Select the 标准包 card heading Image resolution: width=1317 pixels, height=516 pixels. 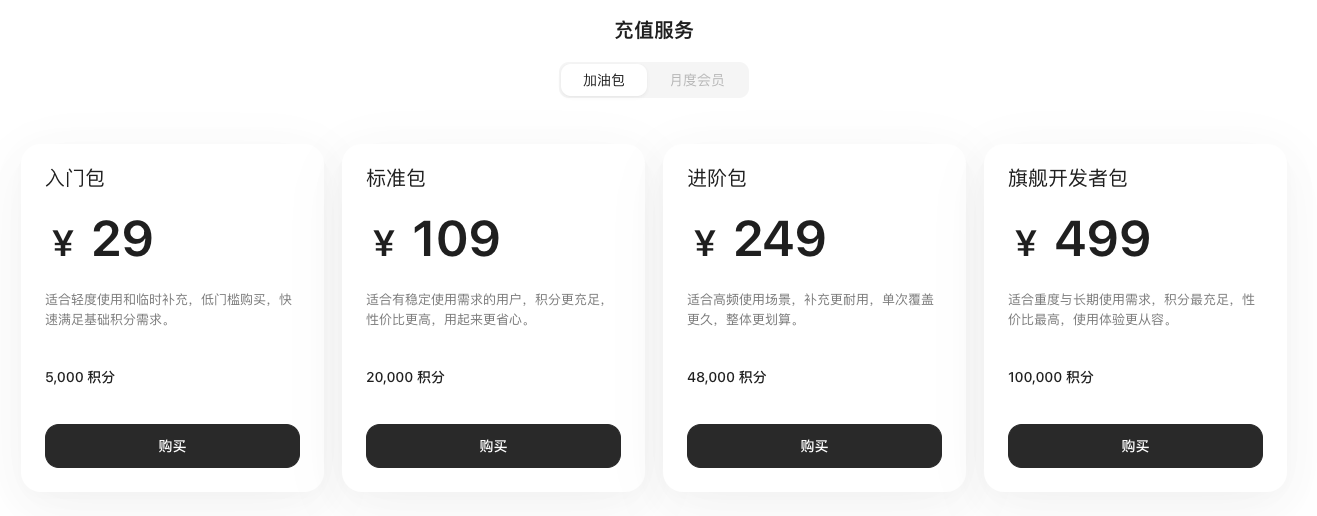pos(396,178)
